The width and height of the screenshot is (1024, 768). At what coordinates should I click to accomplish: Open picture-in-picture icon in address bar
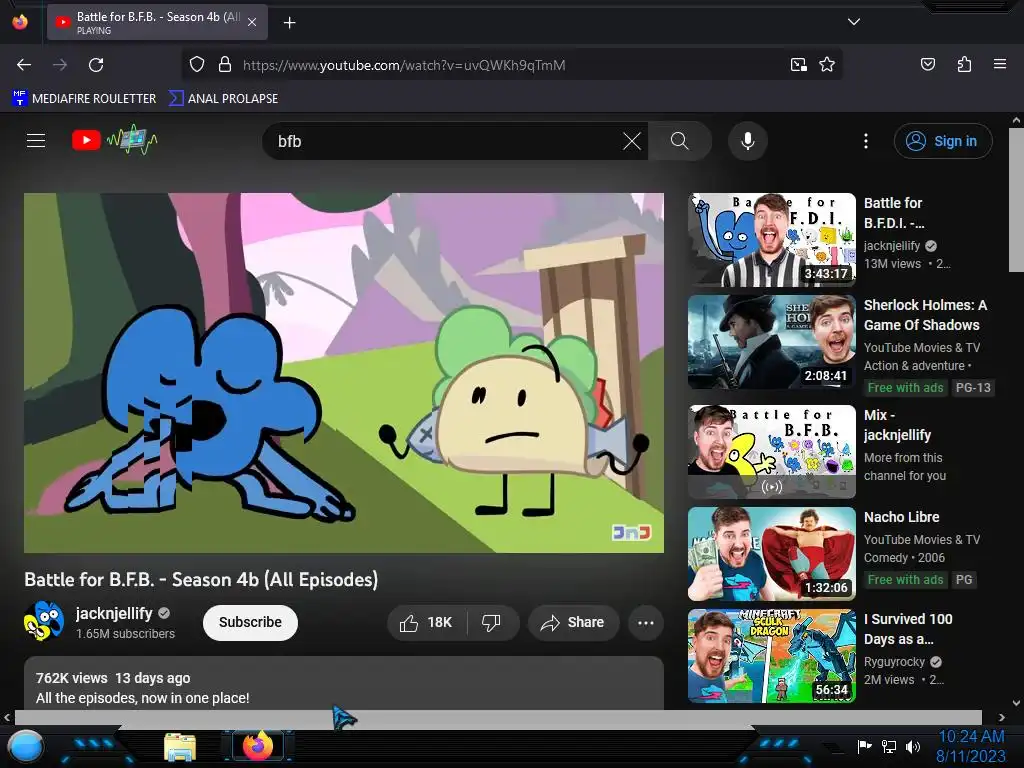[x=798, y=65]
